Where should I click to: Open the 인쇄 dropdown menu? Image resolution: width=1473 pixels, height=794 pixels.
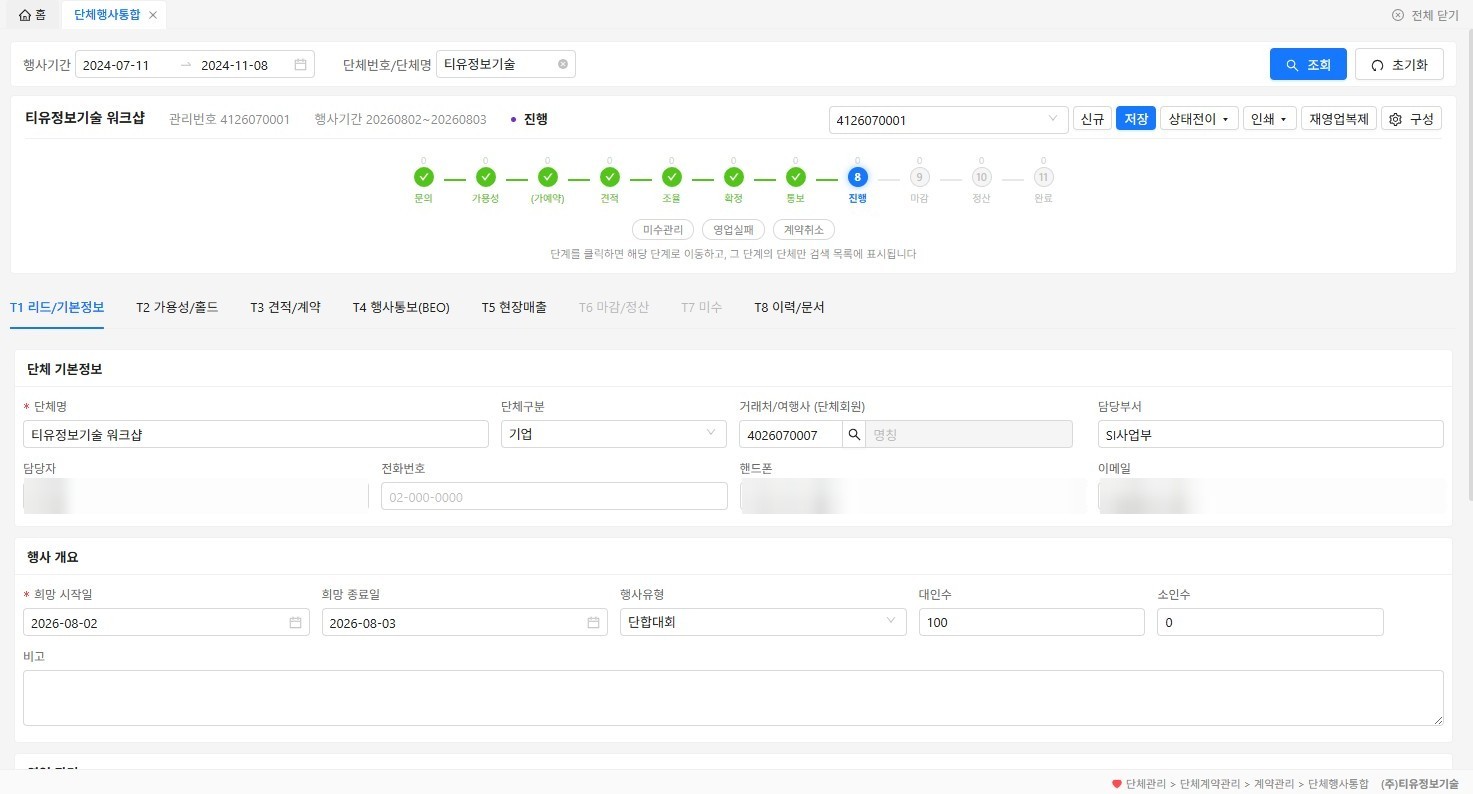(x=1270, y=119)
